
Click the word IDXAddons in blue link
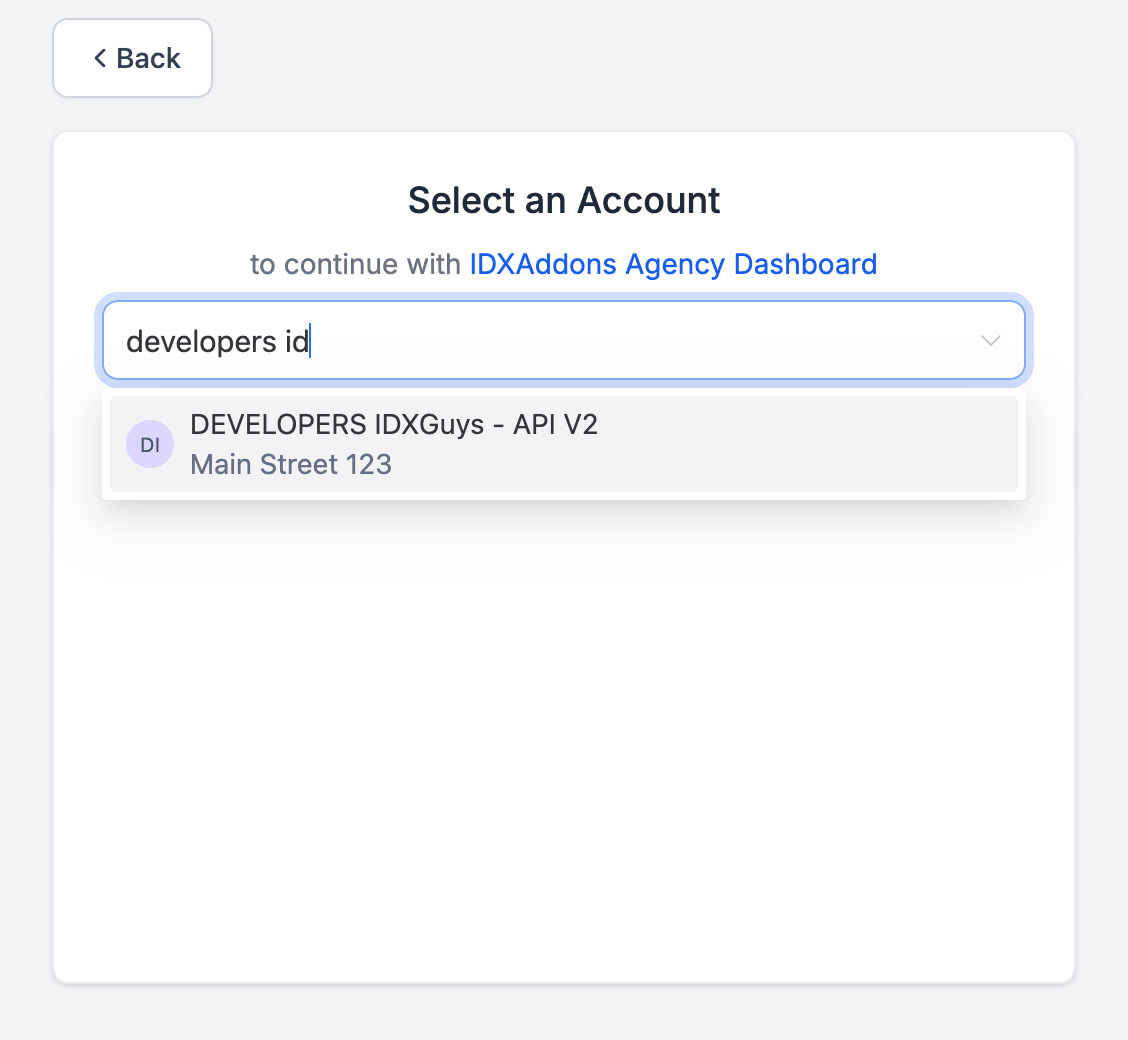[543, 264]
